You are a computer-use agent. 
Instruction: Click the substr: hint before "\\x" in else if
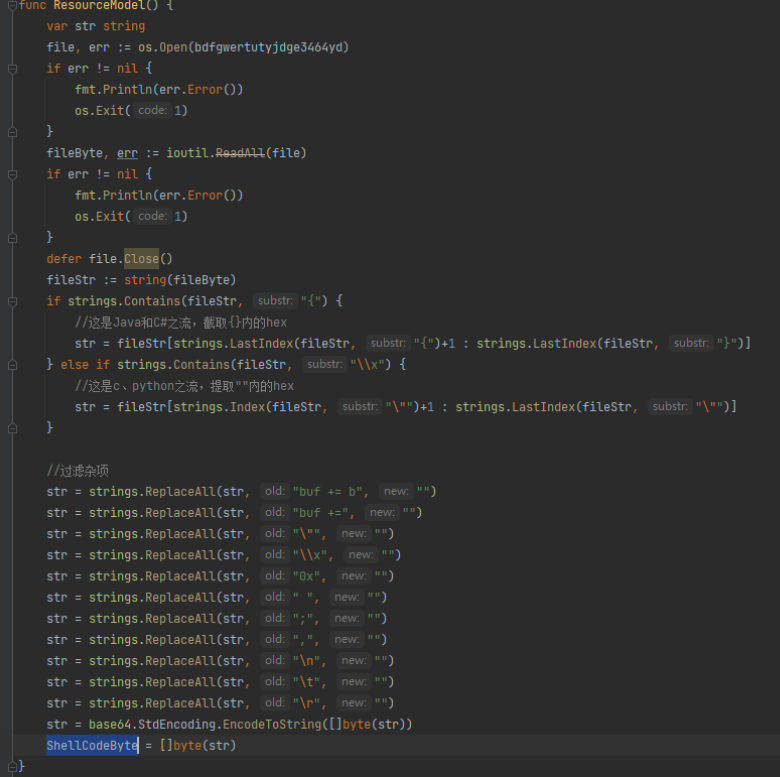click(x=324, y=365)
